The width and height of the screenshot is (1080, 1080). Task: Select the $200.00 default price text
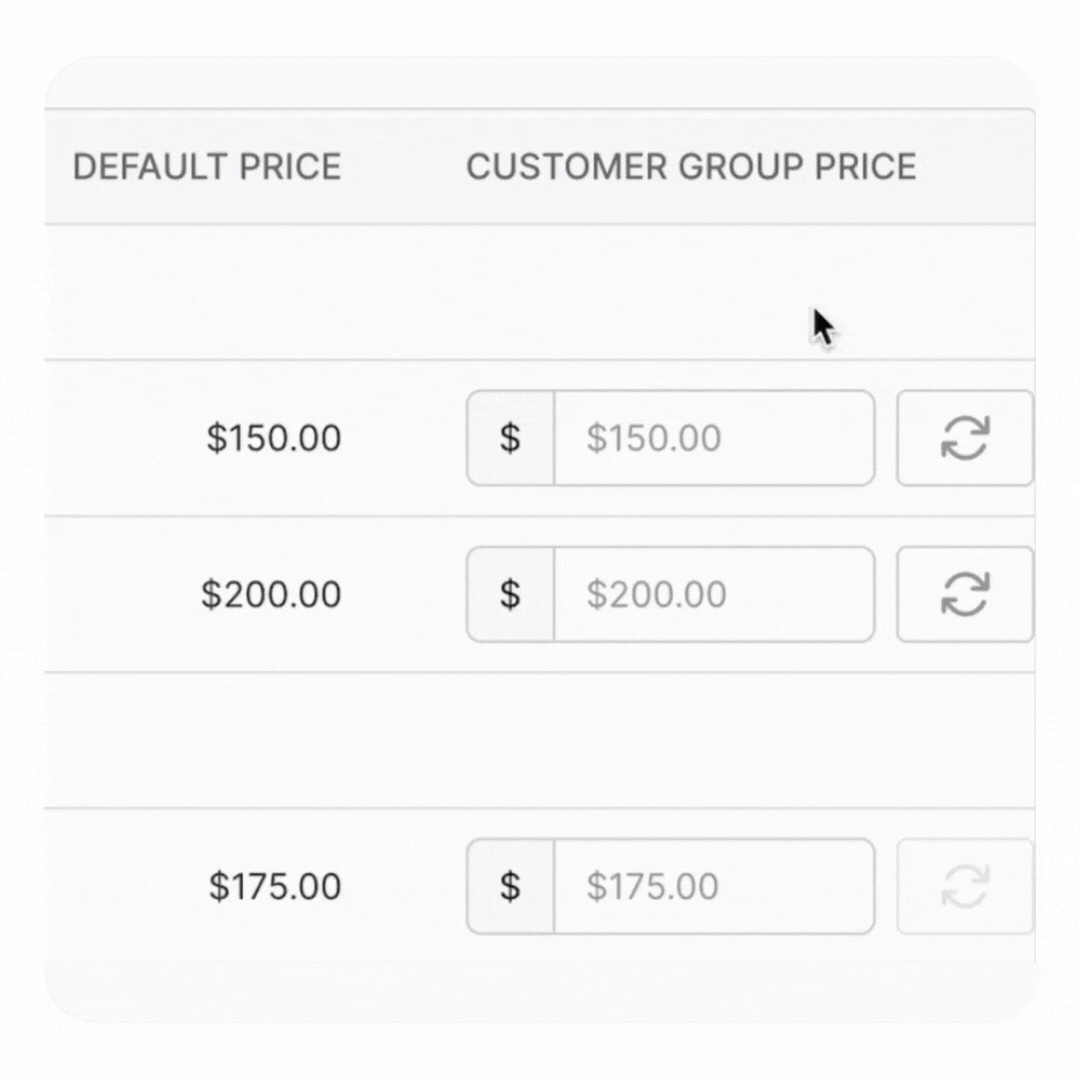click(271, 594)
